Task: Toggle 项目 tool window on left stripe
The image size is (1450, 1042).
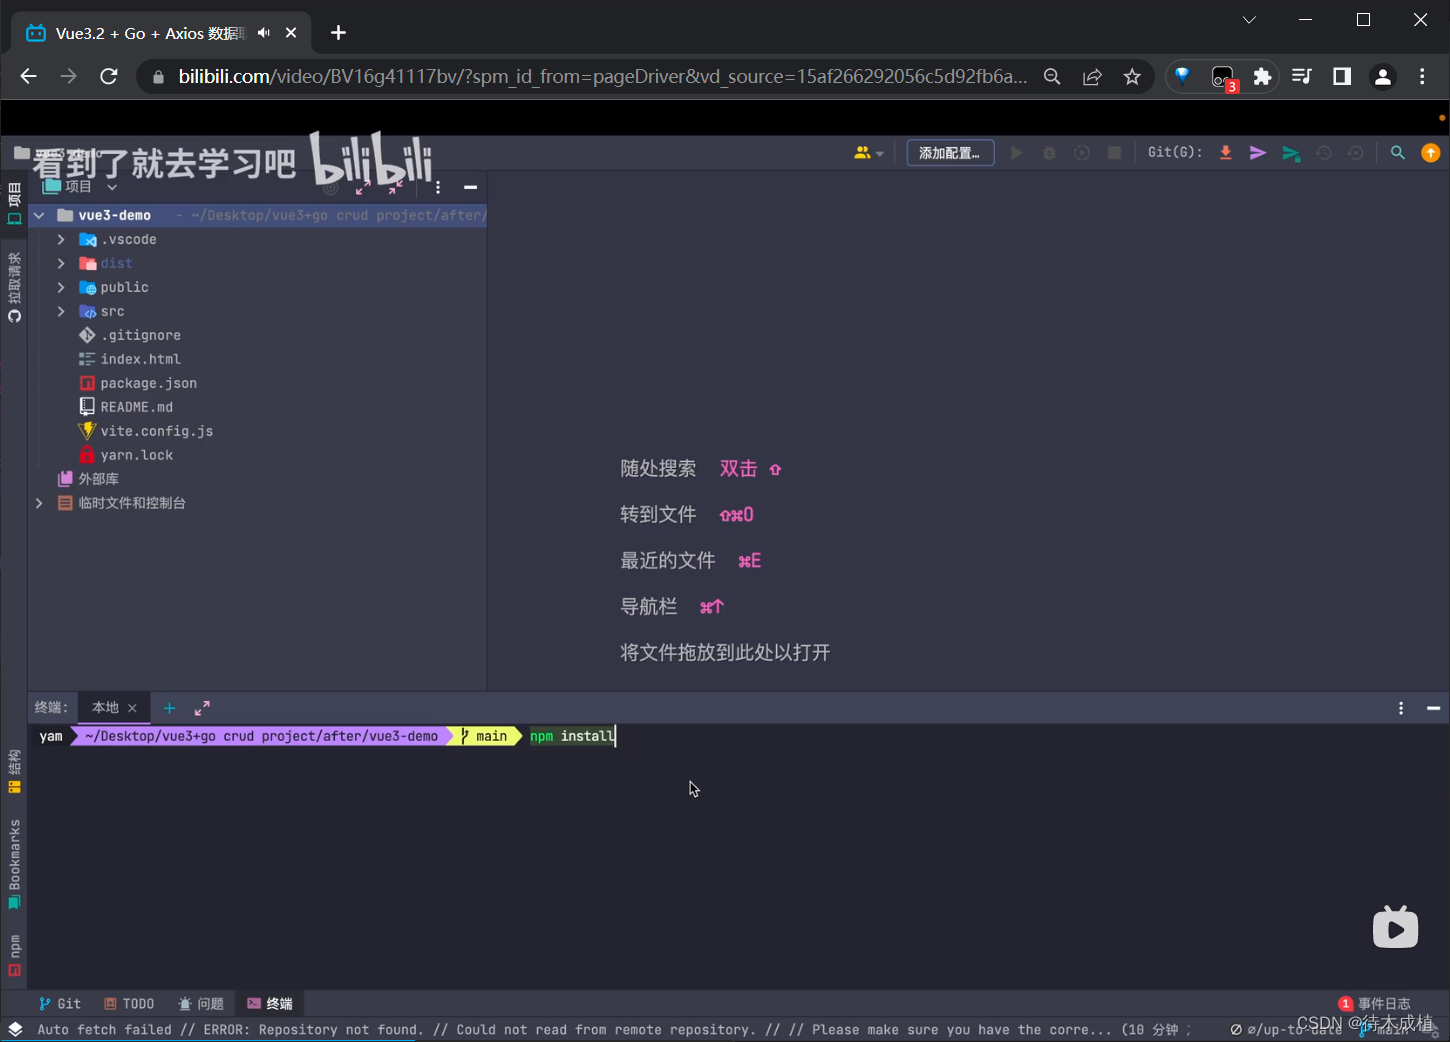Action: click(14, 203)
